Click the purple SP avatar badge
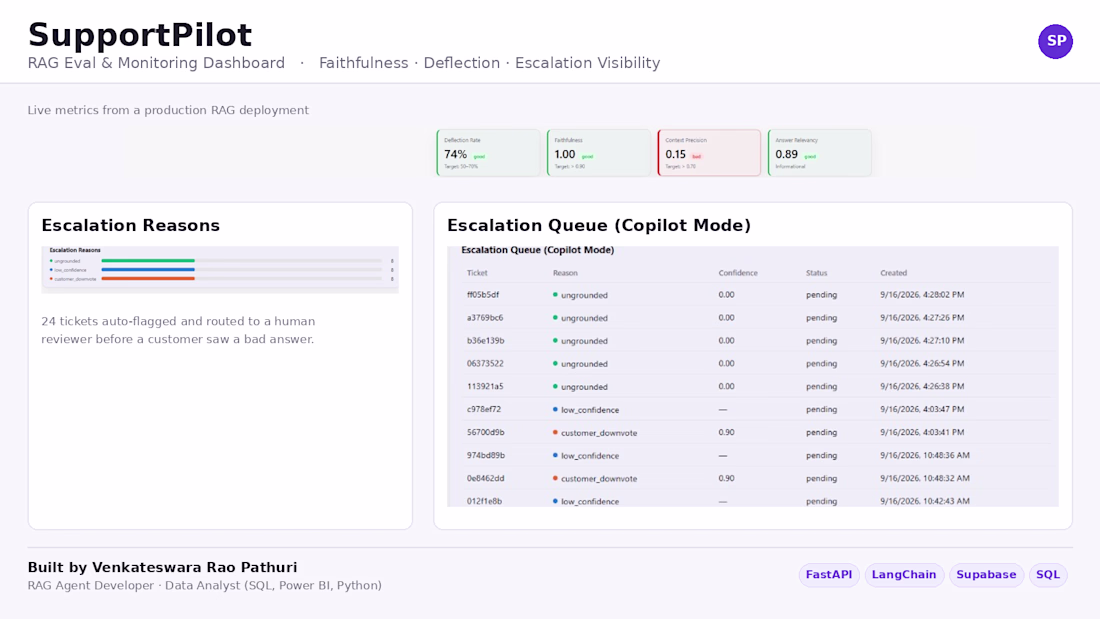The image size is (1100, 619). click(x=1055, y=41)
